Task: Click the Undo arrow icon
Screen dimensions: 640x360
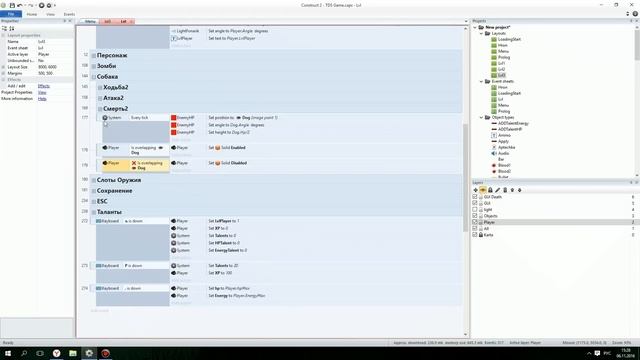Action: coord(20,5)
